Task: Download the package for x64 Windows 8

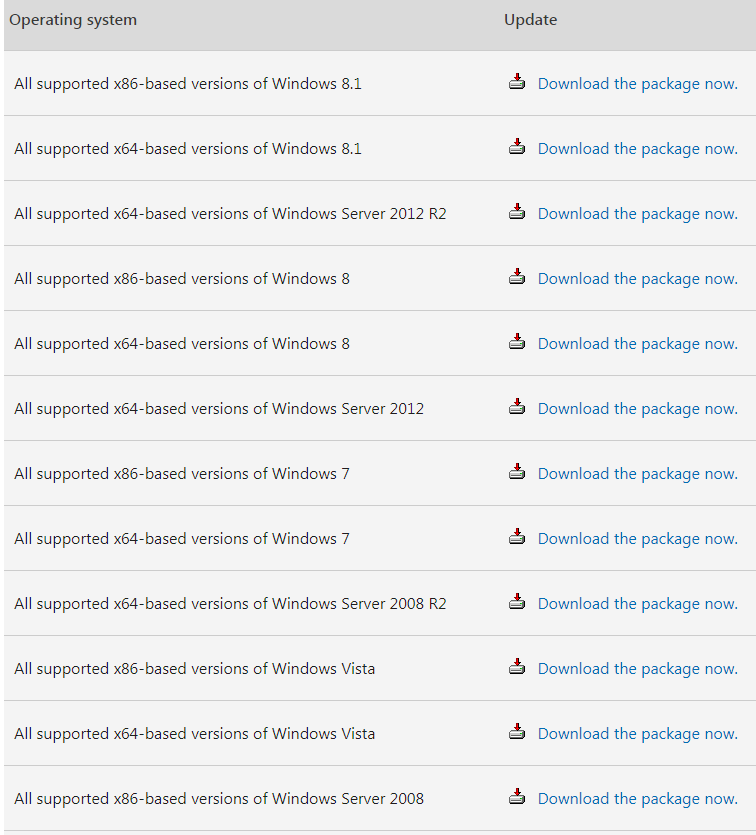Action: point(638,343)
